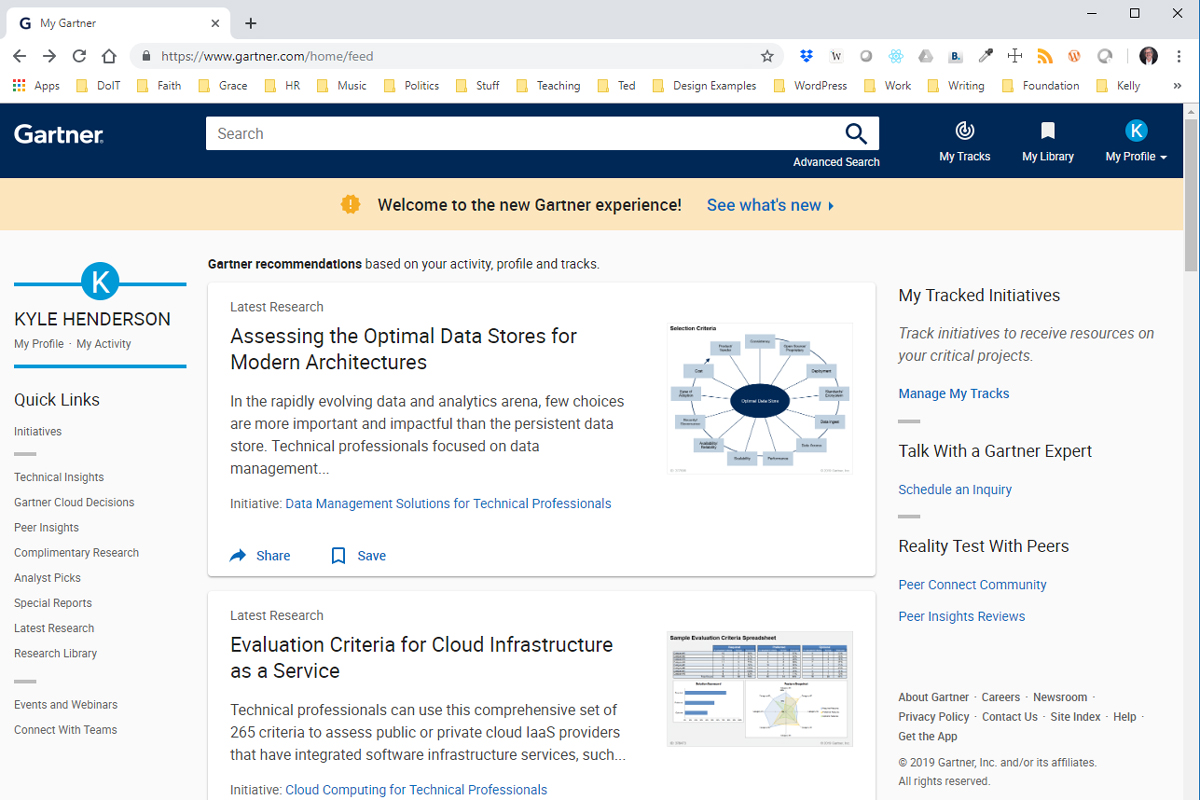Image resolution: width=1200 pixels, height=800 pixels.
Task: Save the Data Stores article for later
Action: 356,555
